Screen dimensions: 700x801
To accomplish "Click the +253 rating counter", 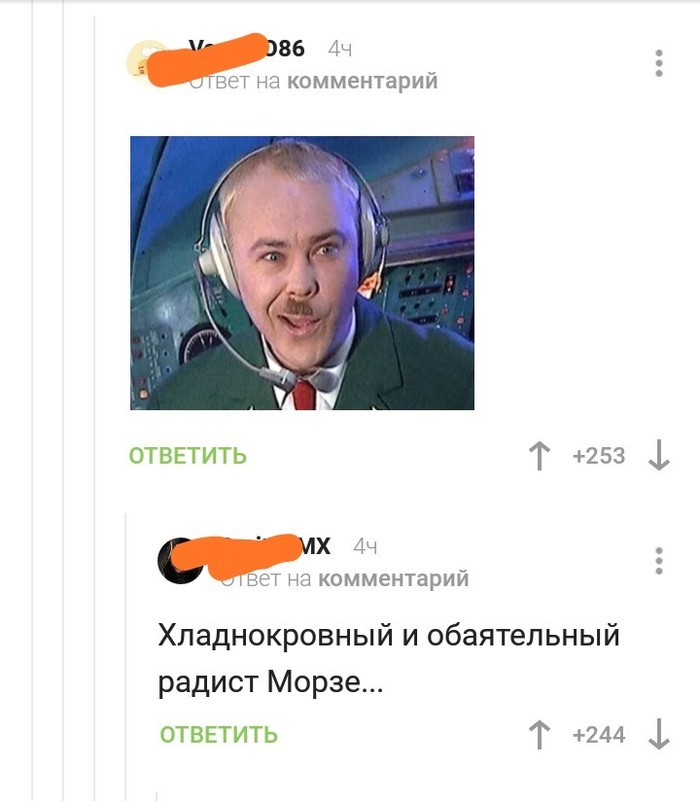I will [599, 456].
